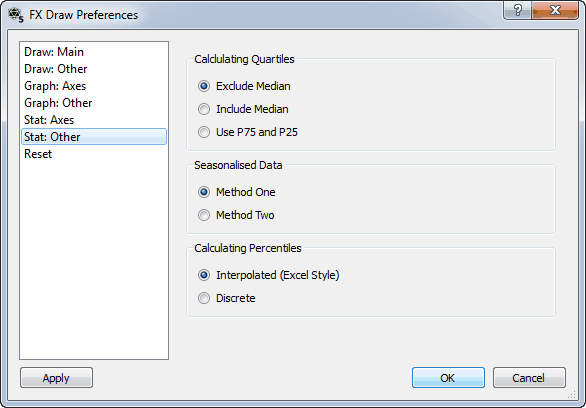The image size is (586, 408).
Task: Click the FX Draw app icon in title bar
Action: (16, 15)
